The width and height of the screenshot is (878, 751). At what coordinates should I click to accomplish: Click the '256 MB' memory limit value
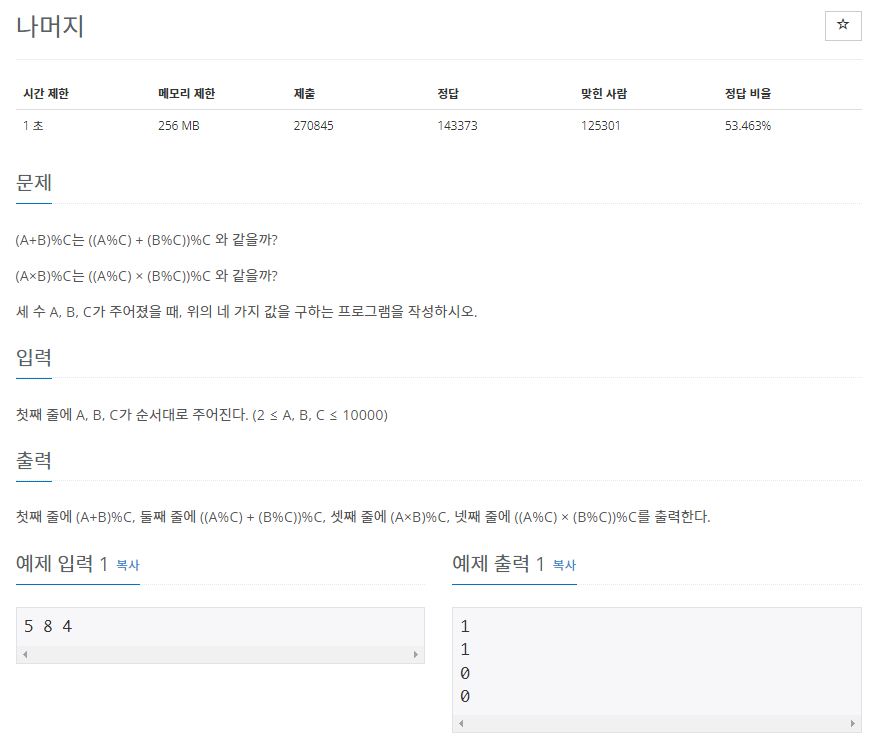point(179,125)
